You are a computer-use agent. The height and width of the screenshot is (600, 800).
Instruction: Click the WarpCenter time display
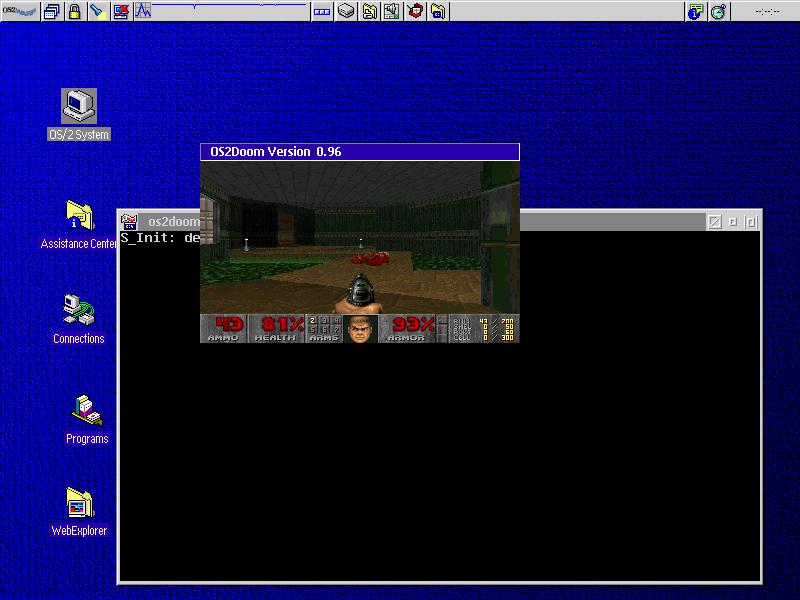[766, 11]
